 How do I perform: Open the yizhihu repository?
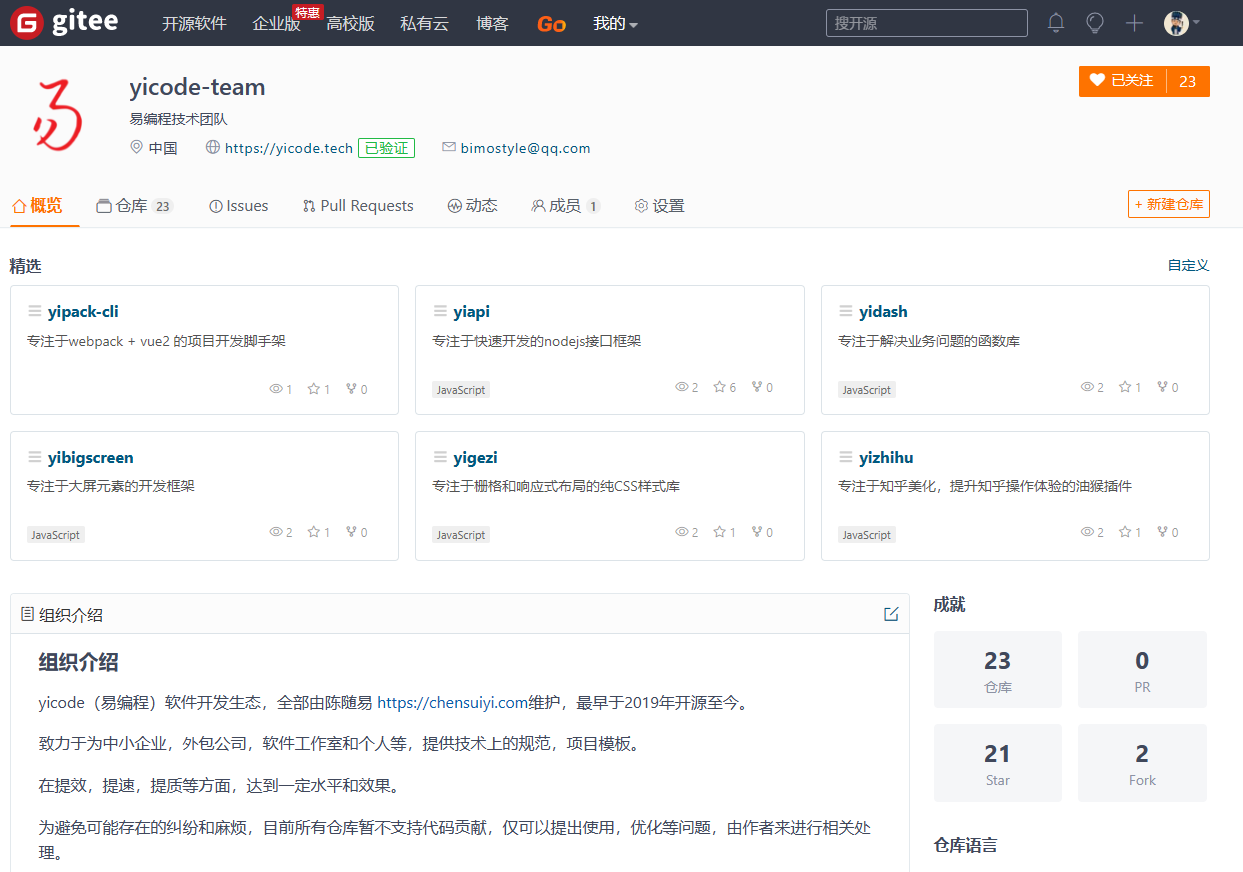pyautogui.click(x=886, y=458)
